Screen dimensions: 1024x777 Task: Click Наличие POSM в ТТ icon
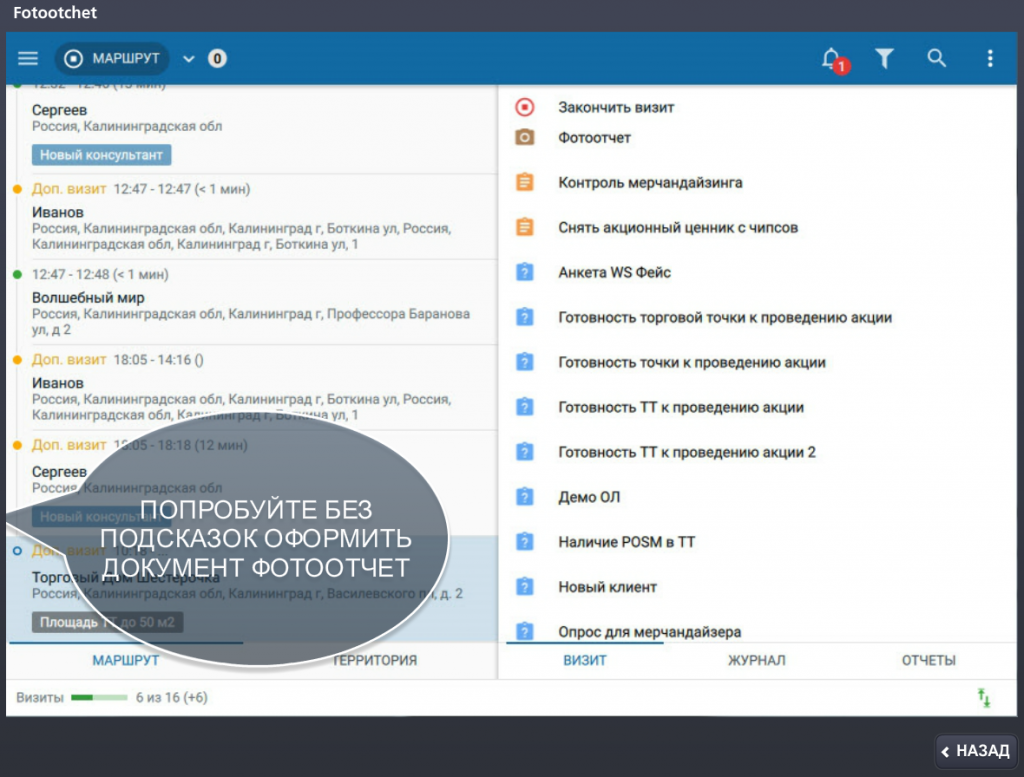(x=524, y=542)
